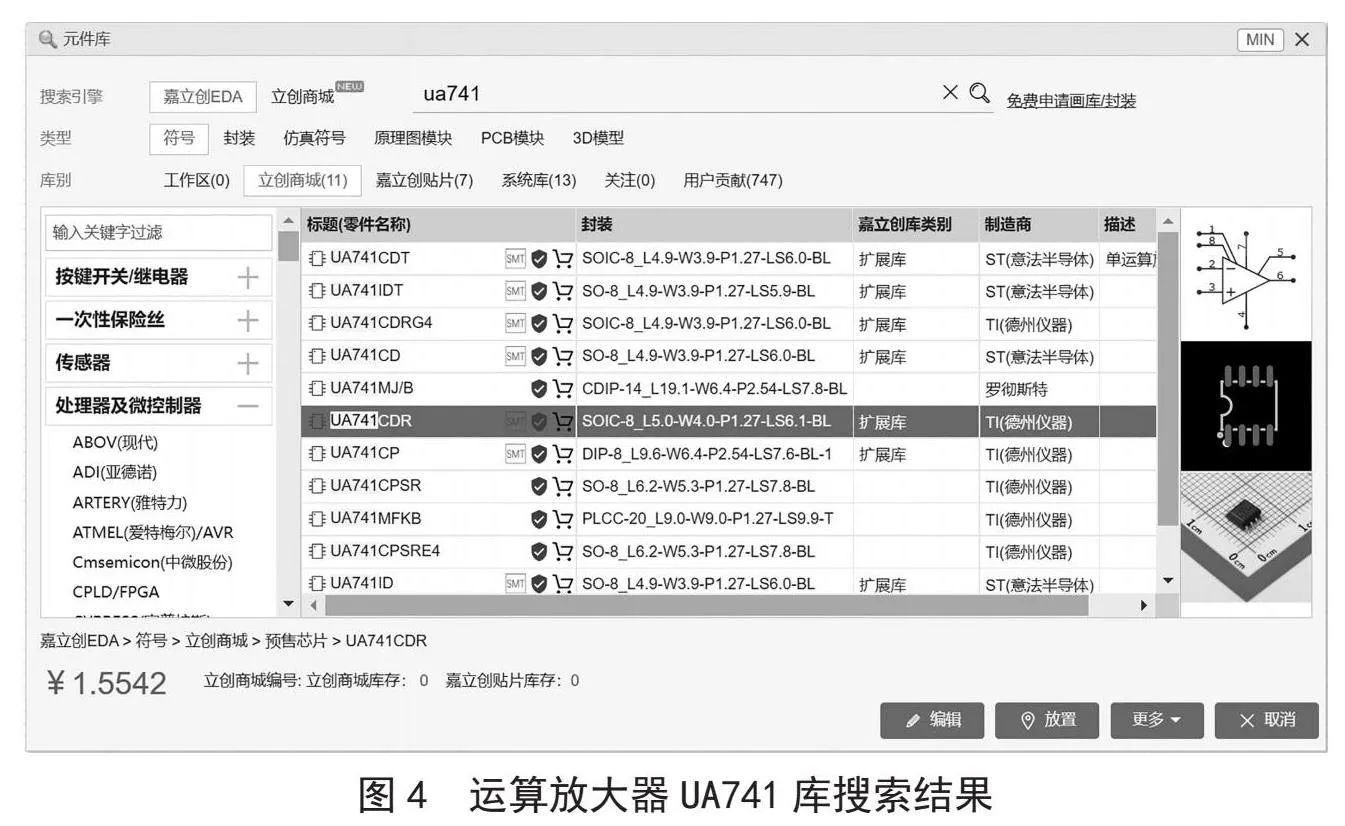The image size is (1345, 826).
Task: Click the cart icon in the UA741MFKB row
Action: coord(563,520)
